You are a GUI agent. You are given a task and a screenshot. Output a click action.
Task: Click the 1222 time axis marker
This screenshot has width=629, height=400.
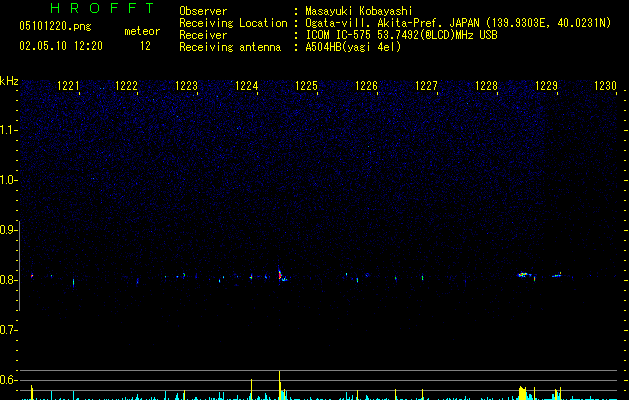(x=126, y=86)
